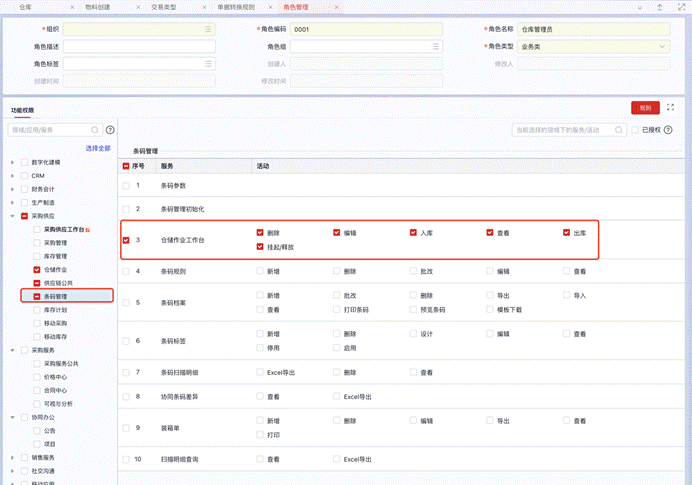The height and width of the screenshot is (485, 692).
Task: Click the red 规则 button
Action: (645, 107)
